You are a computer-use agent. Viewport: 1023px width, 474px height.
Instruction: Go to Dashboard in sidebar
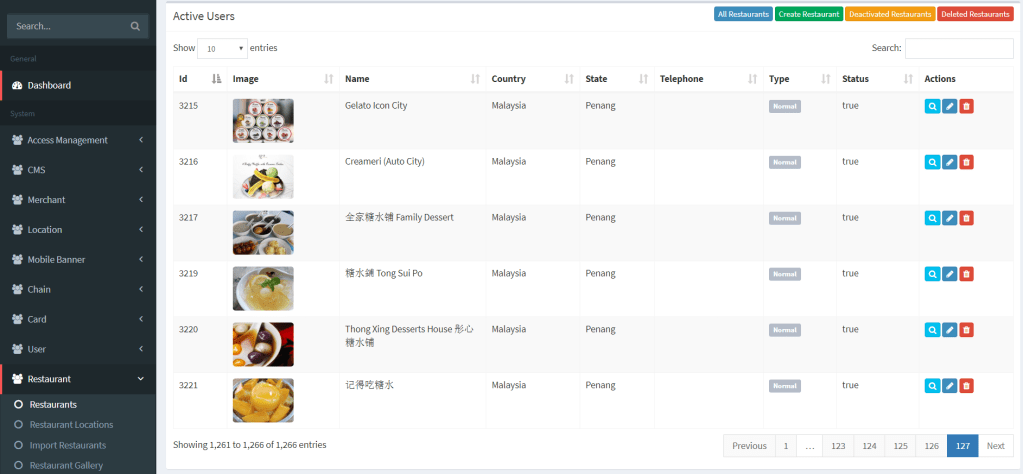coord(49,86)
